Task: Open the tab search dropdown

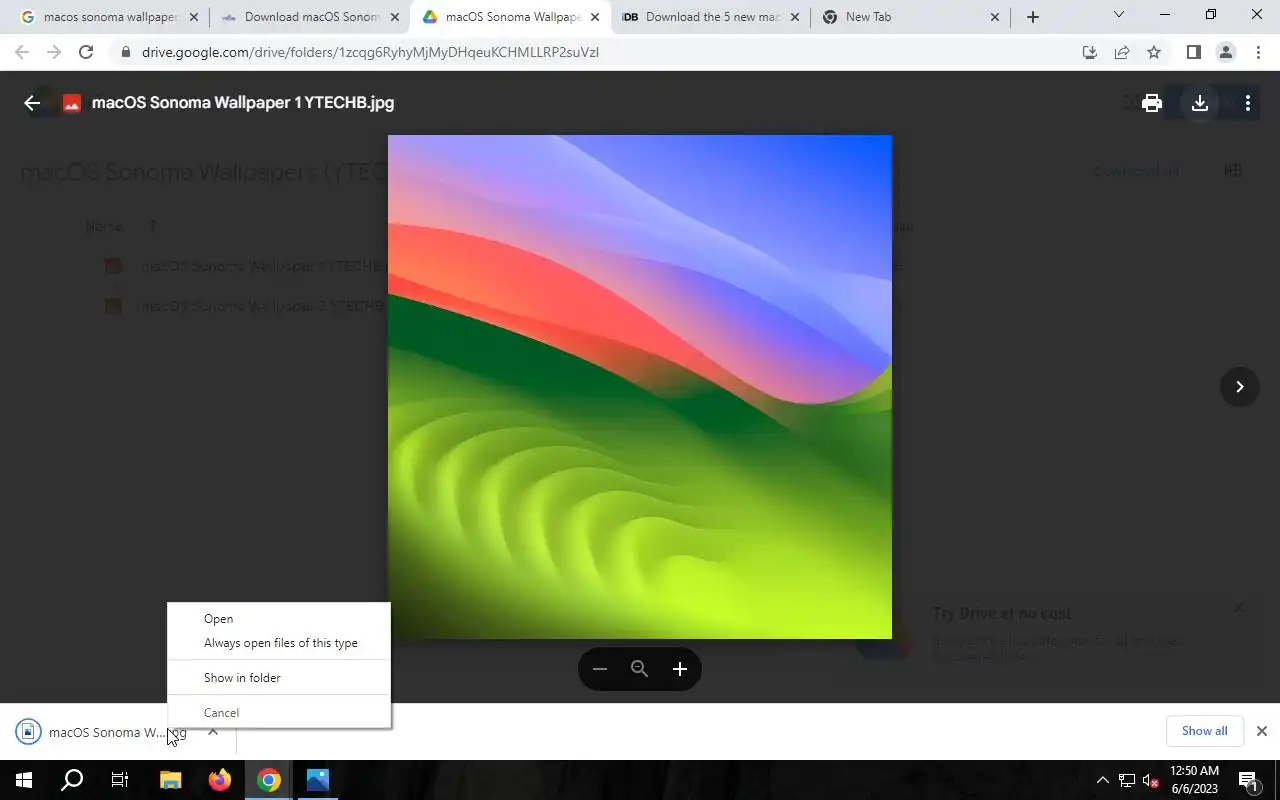Action: tap(1119, 15)
